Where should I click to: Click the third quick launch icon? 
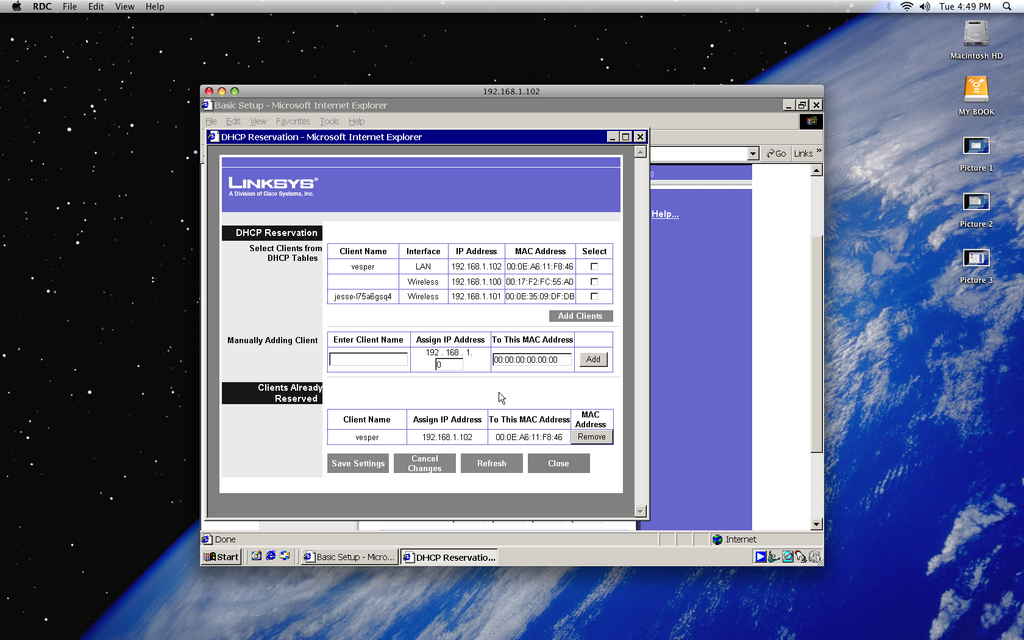285,556
